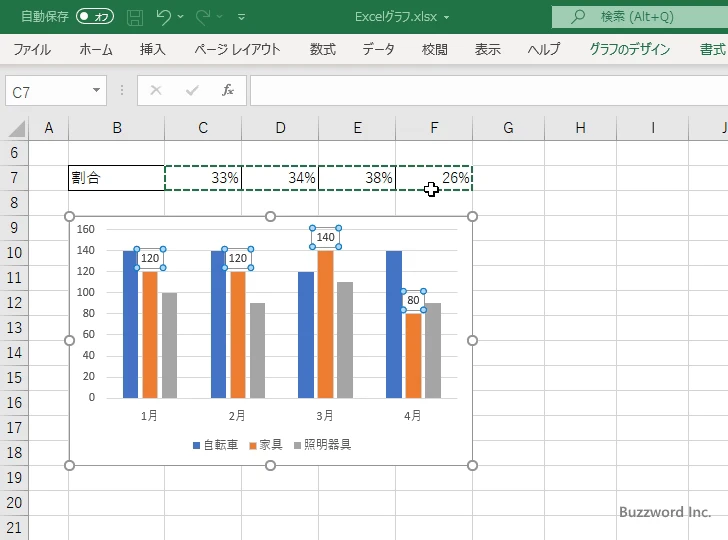This screenshot has height=540, width=728.
Task: Select column header G
Action: [x=508, y=128]
